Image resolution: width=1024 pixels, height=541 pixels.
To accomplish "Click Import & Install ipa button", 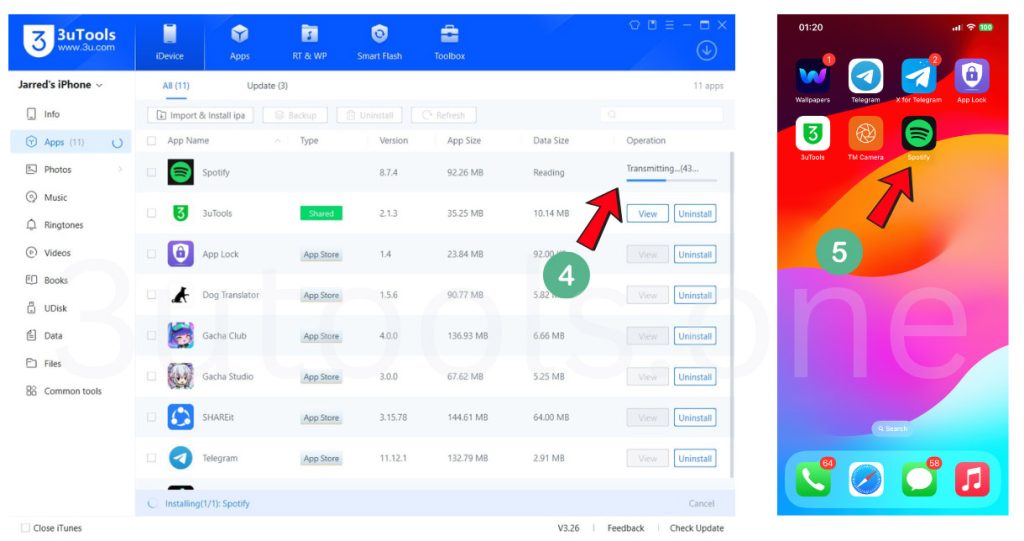I will coord(200,115).
